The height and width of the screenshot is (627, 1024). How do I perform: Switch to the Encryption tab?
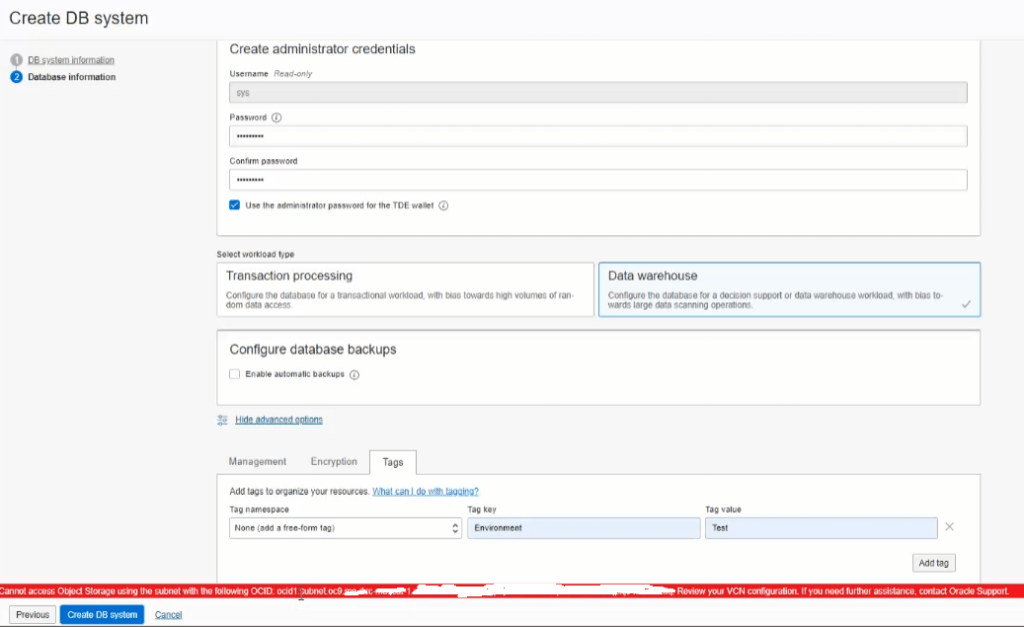pos(333,462)
